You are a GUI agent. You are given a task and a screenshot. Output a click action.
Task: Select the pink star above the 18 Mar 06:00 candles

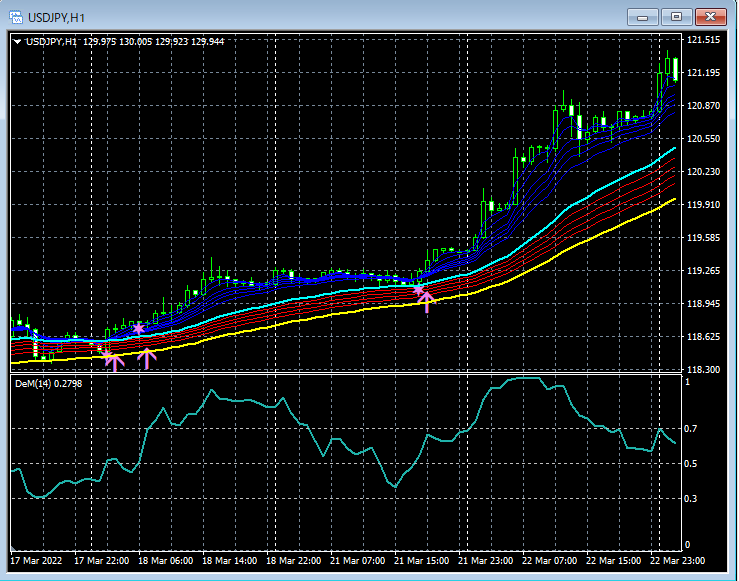[138, 329]
